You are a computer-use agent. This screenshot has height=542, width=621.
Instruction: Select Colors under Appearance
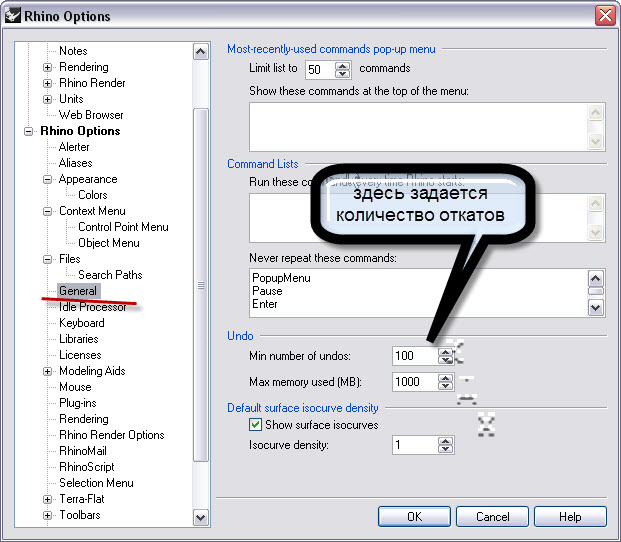(93, 195)
